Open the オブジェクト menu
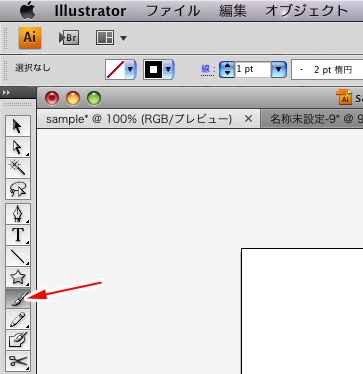The image size is (363, 374). [x=307, y=11]
